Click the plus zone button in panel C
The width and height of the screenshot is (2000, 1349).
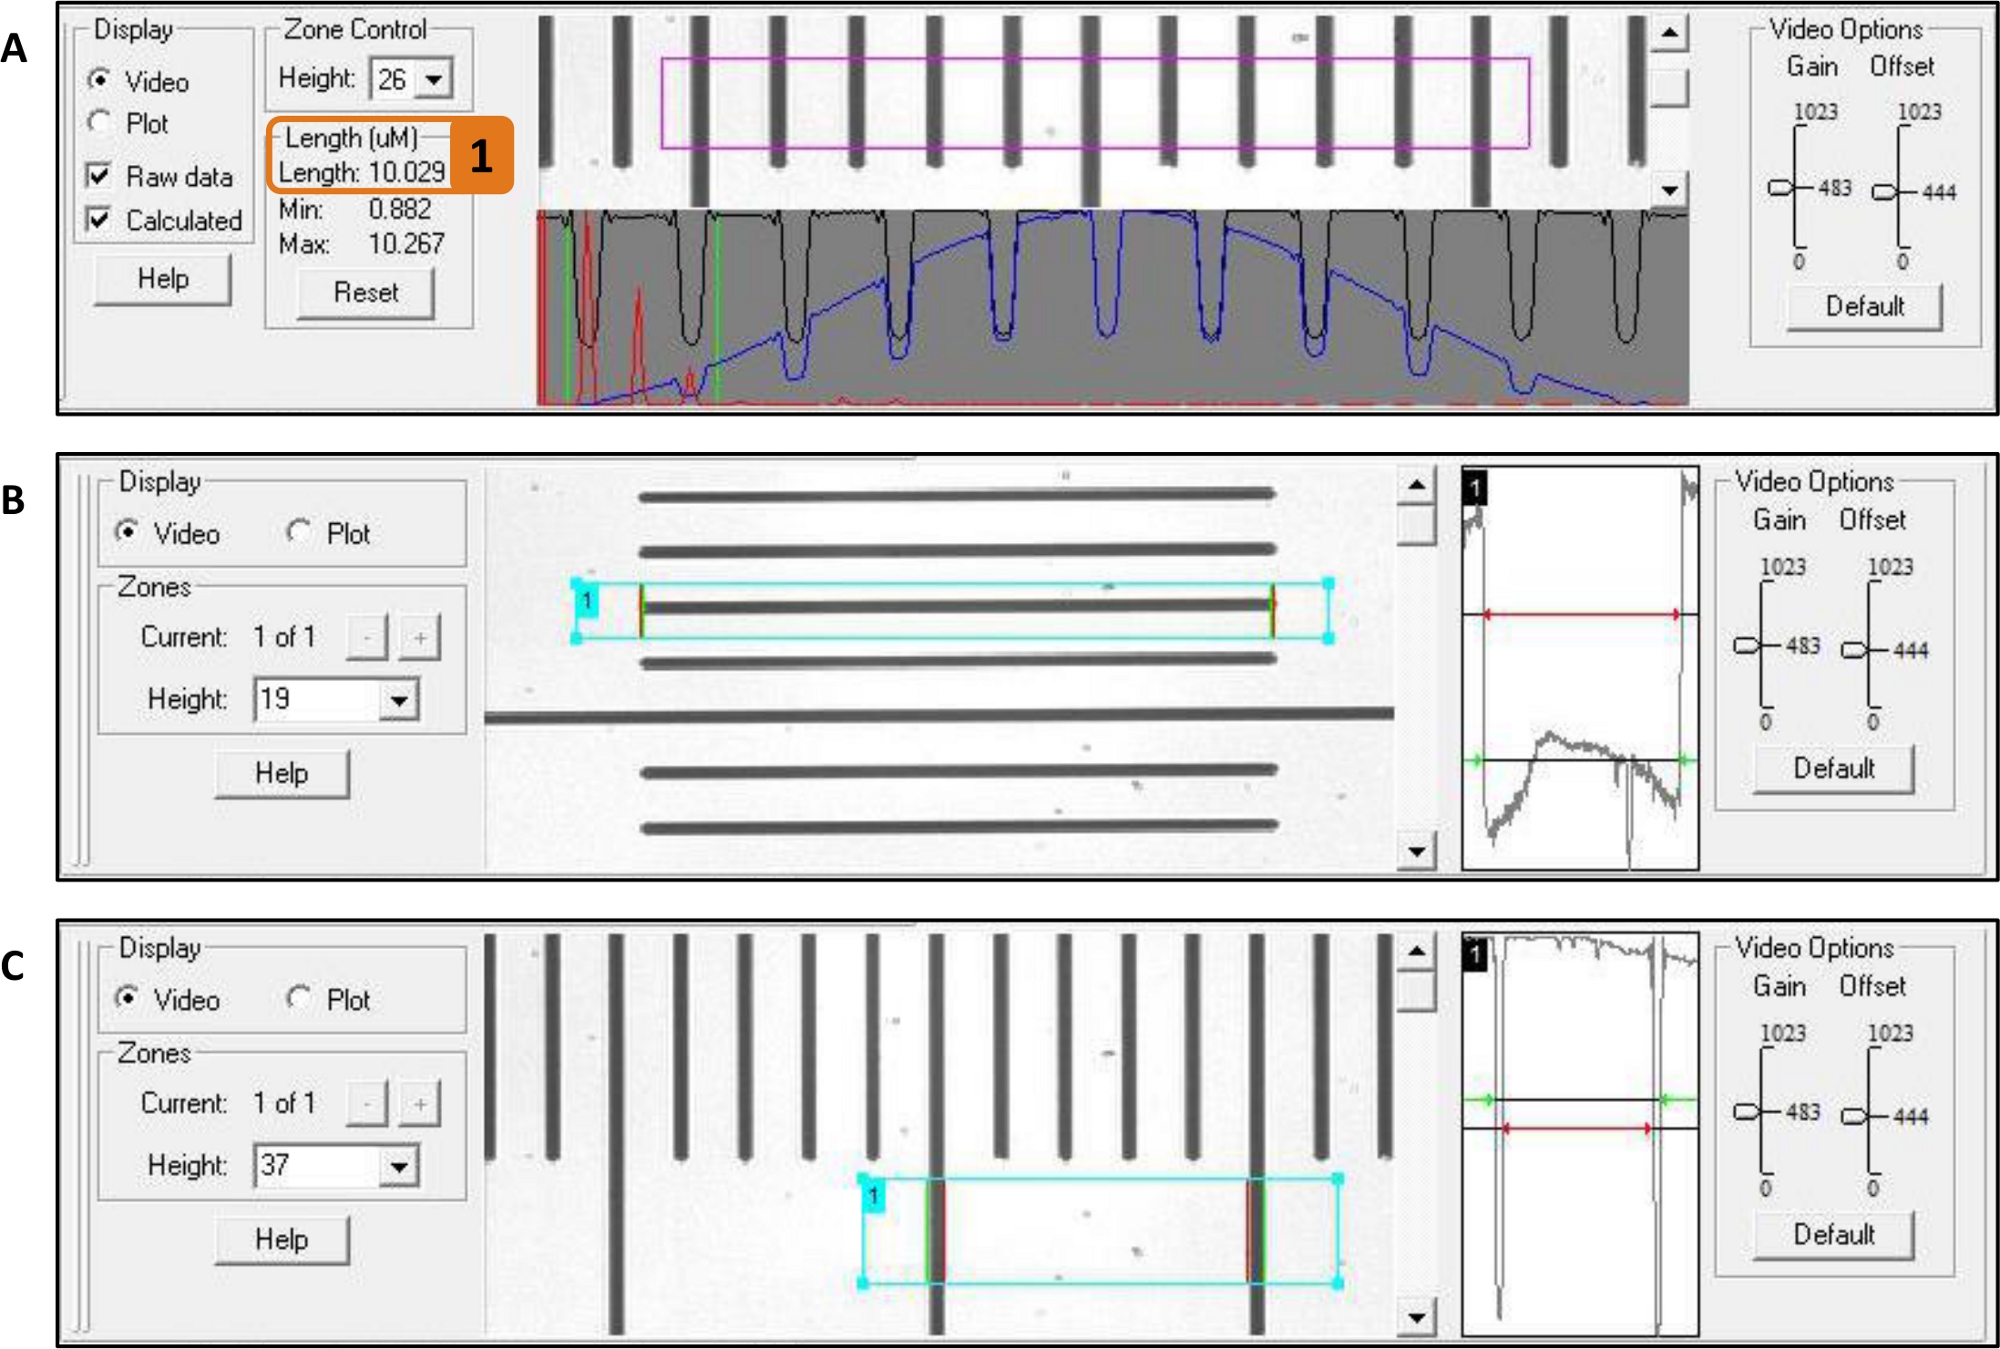(420, 1104)
